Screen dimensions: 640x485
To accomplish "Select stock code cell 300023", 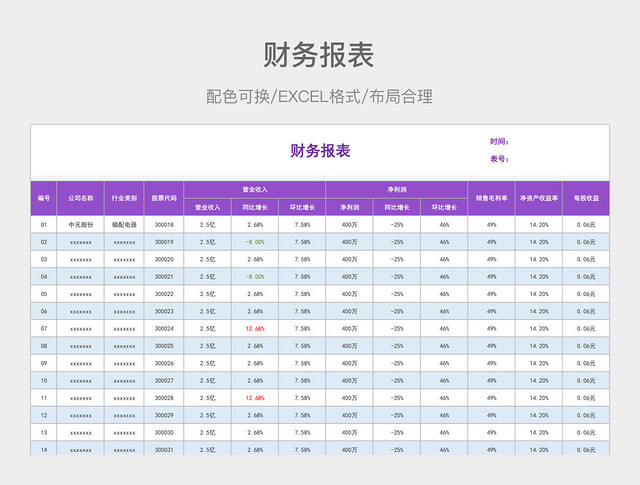I will [x=164, y=311].
